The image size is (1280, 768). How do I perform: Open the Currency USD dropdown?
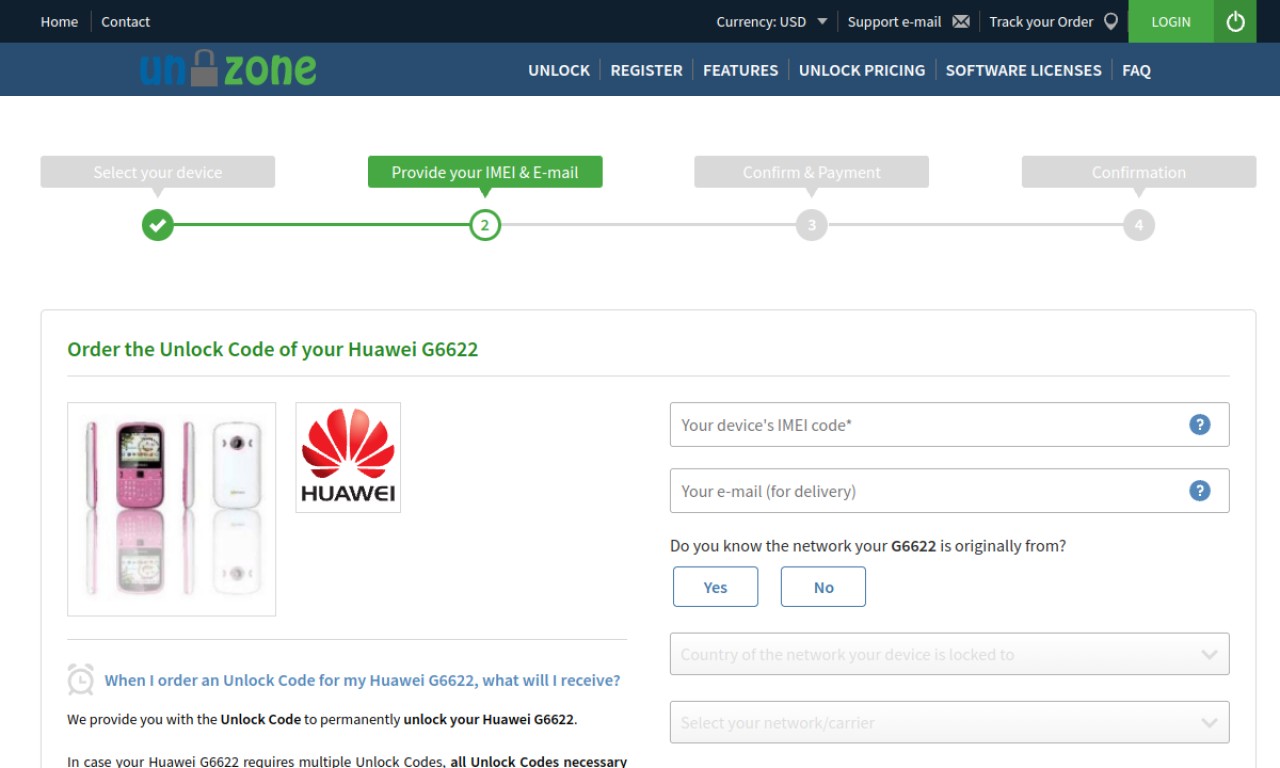click(x=771, y=21)
